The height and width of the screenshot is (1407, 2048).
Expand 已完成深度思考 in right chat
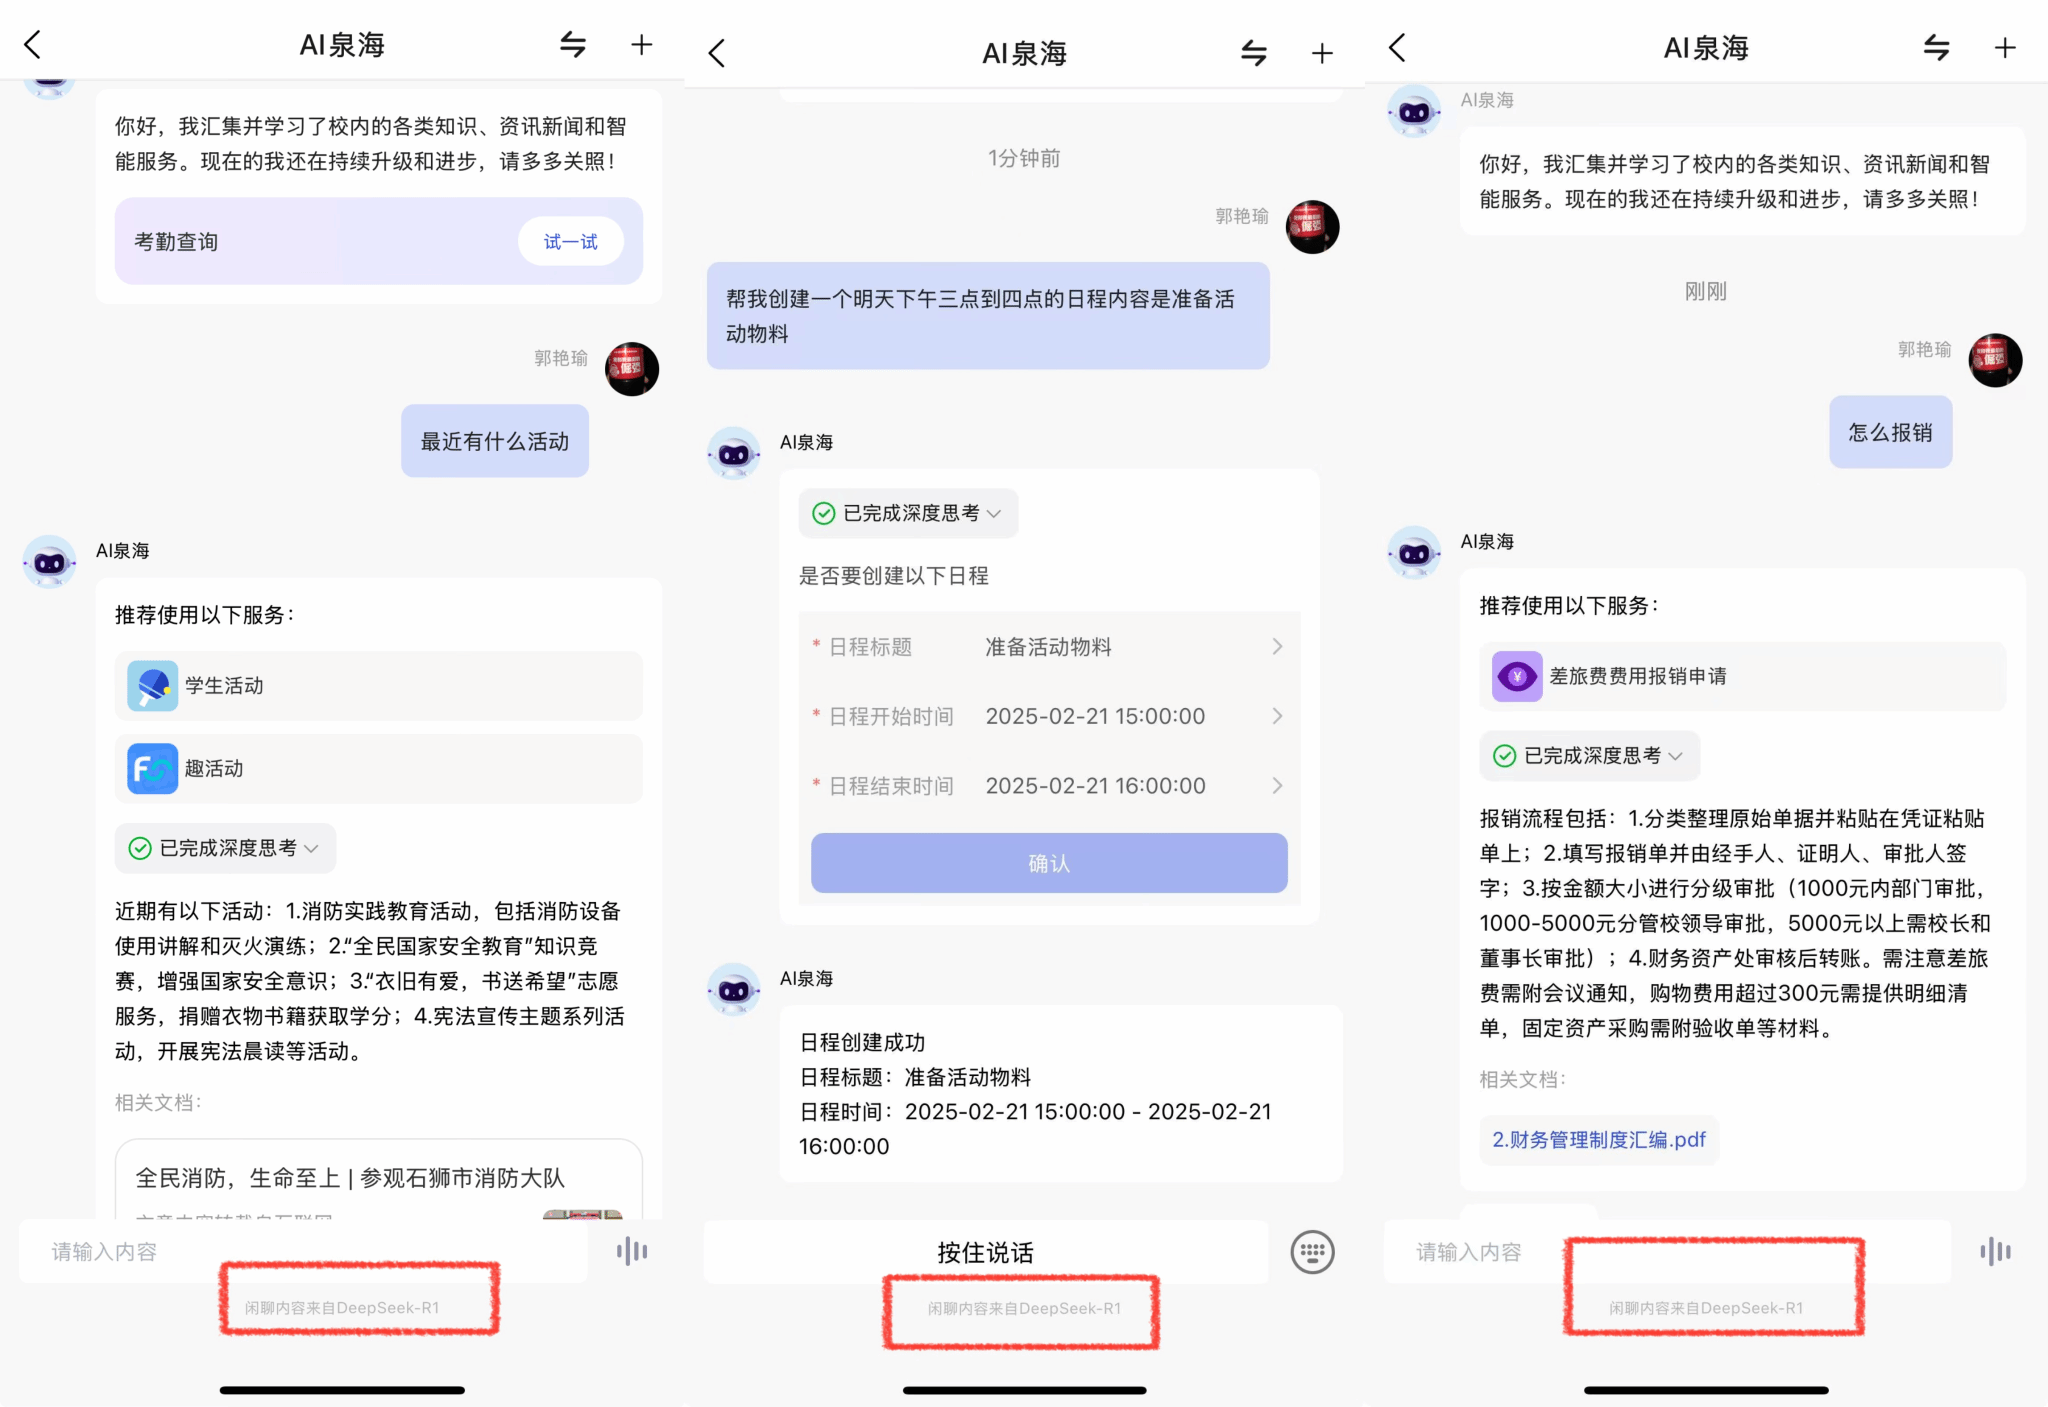coord(1589,756)
